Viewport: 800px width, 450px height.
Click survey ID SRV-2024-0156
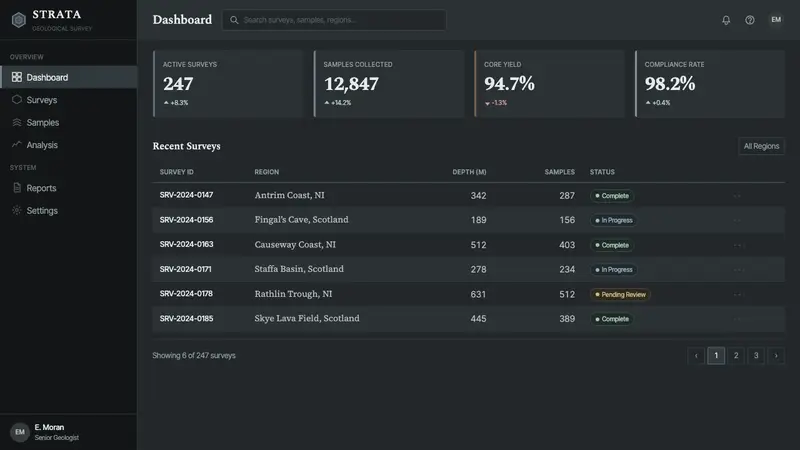pyautogui.click(x=186, y=220)
